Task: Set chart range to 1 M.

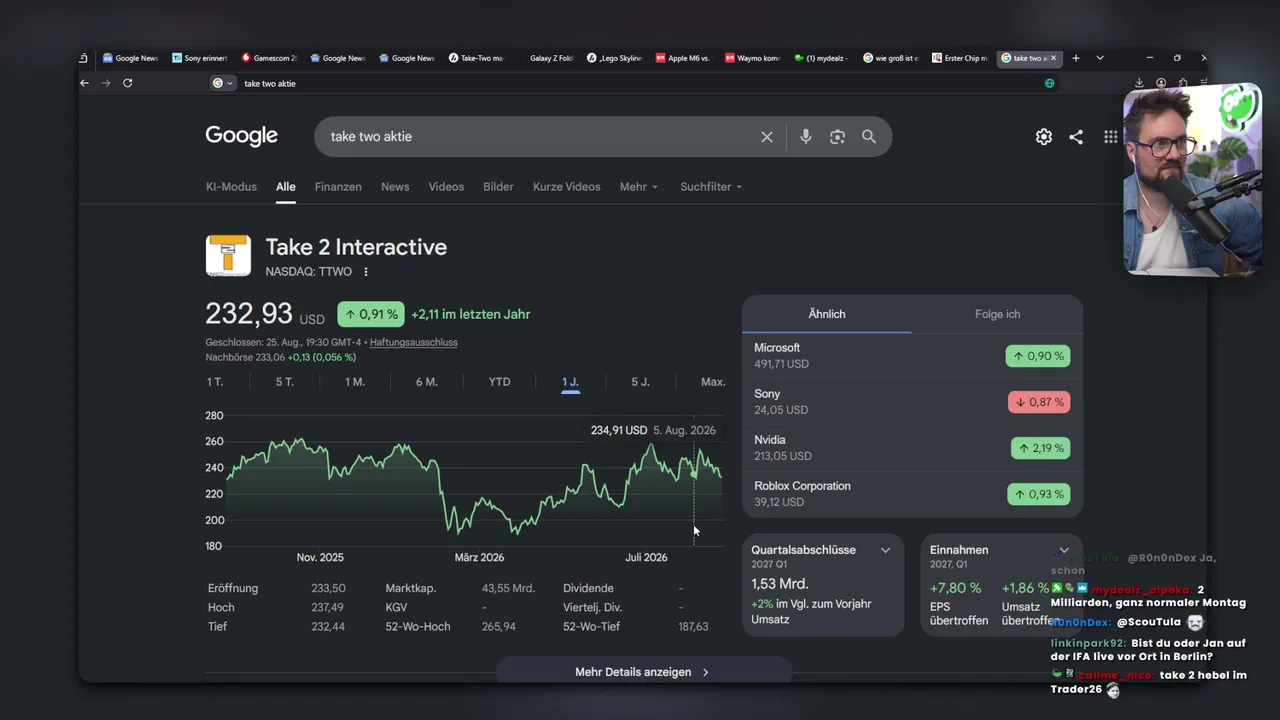Action: coord(355,382)
